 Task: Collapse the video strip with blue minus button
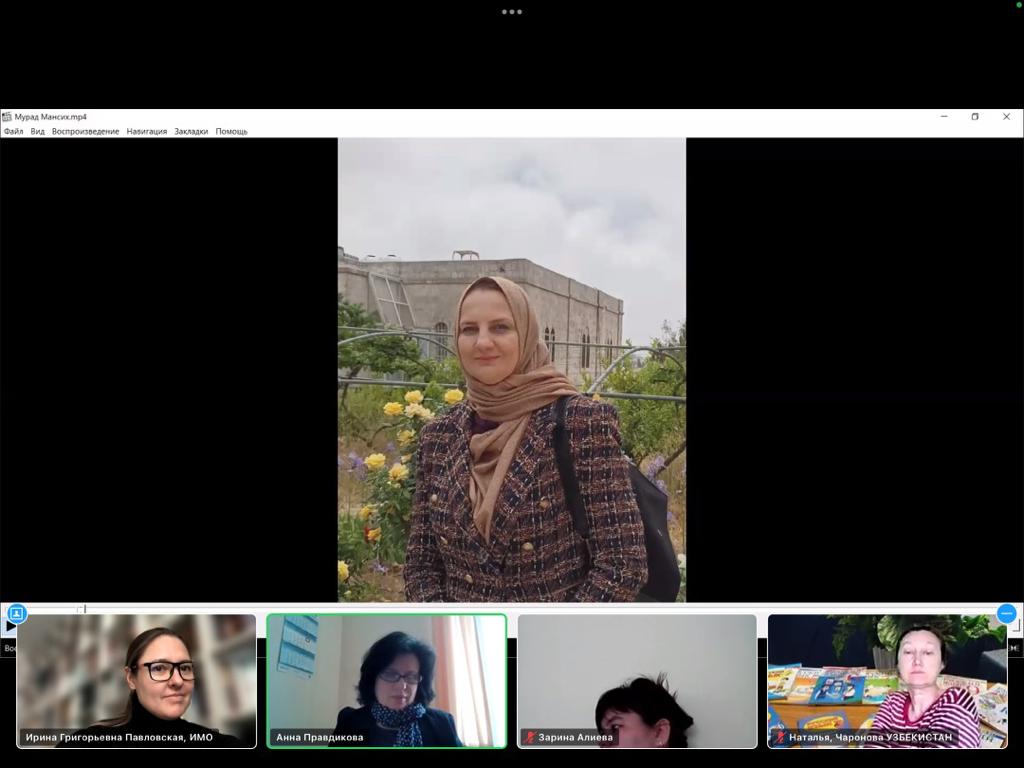(x=1007, y=613)
